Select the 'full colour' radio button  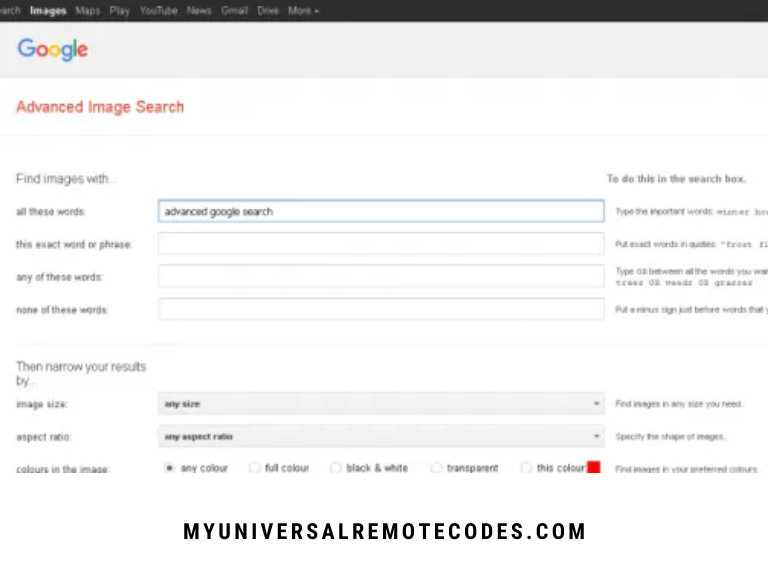click(254, 468)
